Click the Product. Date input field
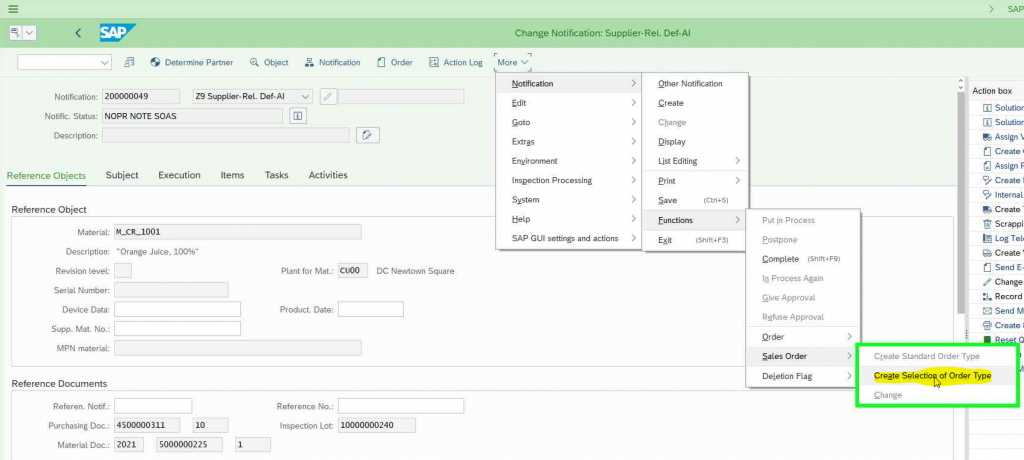1024x460 pixels. 370,309
